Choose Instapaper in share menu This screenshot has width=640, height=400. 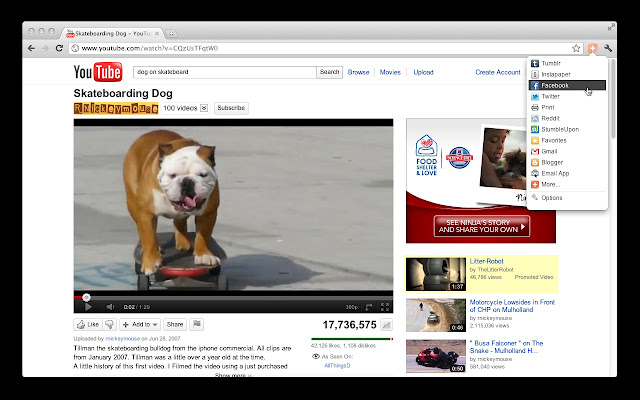567,74
